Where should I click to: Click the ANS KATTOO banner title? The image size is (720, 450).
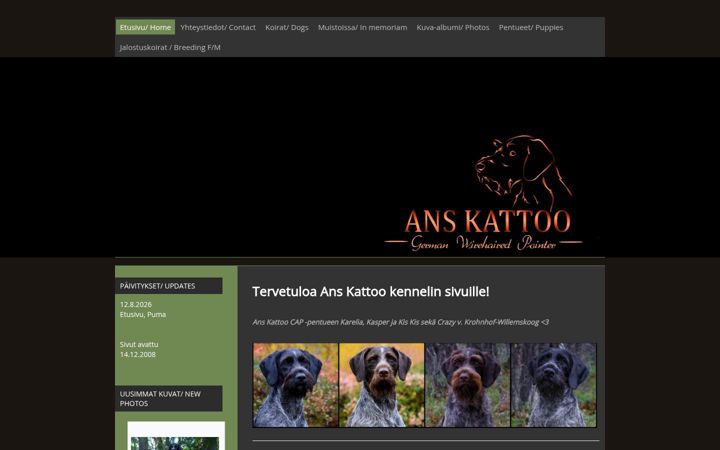487,221
